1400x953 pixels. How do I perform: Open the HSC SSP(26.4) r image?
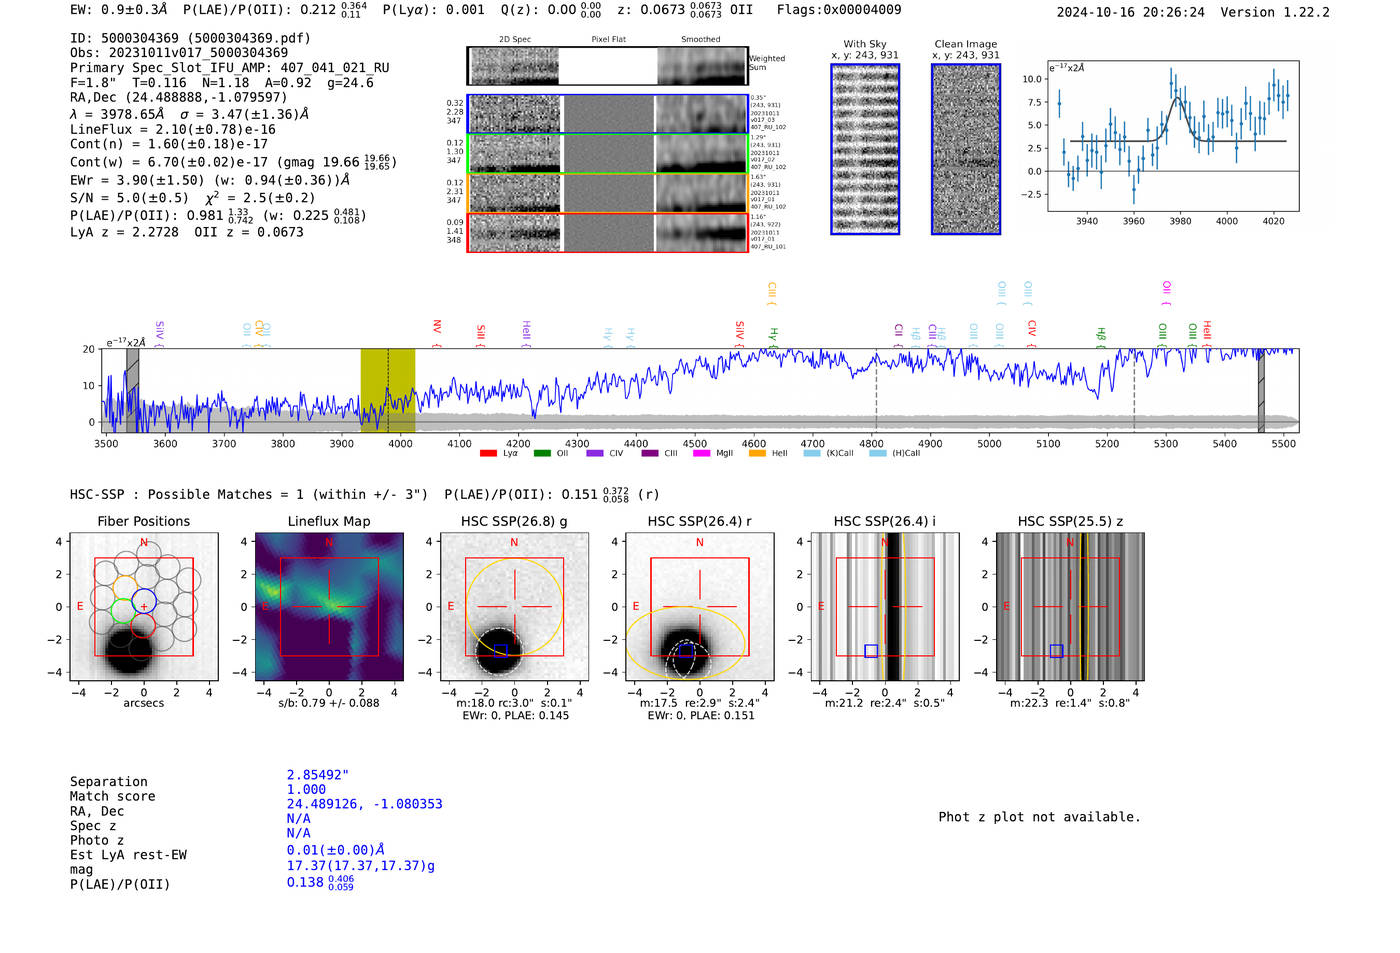point(699,606)
